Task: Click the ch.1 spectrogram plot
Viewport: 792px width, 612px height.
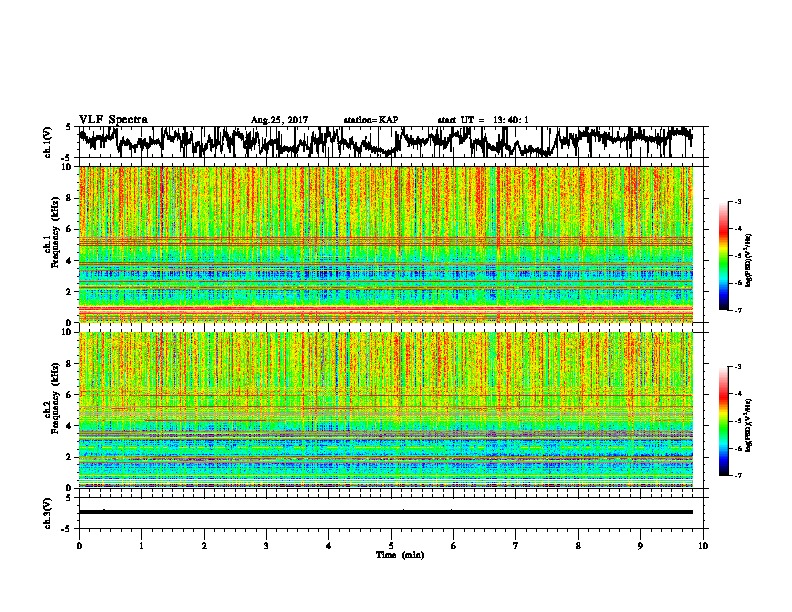Action: tap(386, 244)
